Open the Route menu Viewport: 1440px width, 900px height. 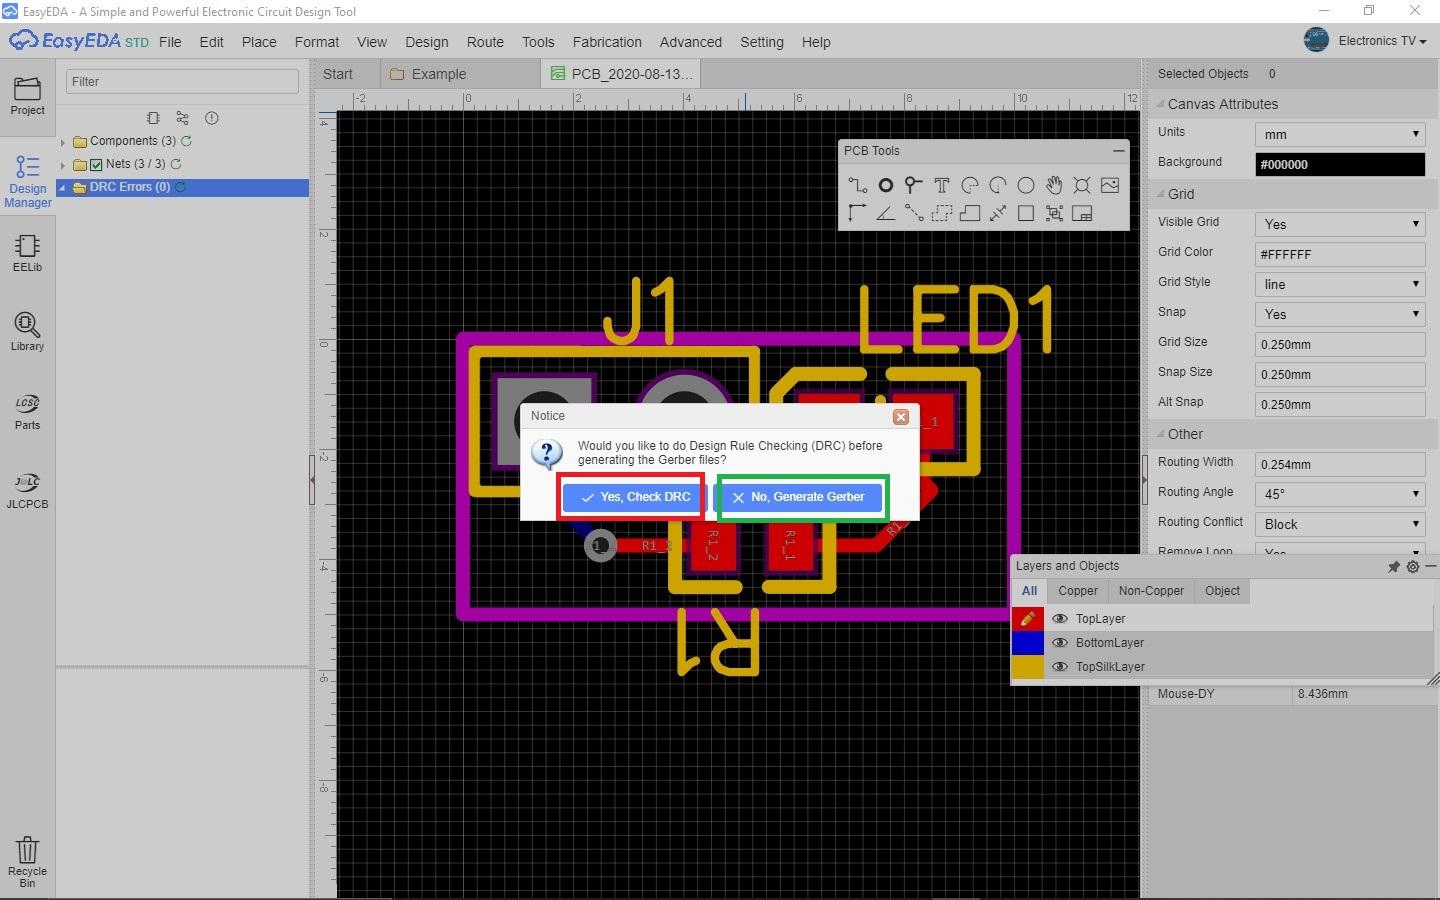(485, 42)
